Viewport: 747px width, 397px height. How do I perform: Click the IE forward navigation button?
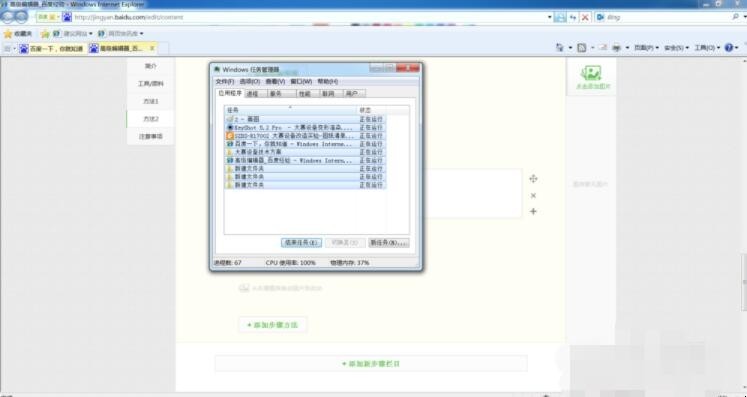coord(22,17)
